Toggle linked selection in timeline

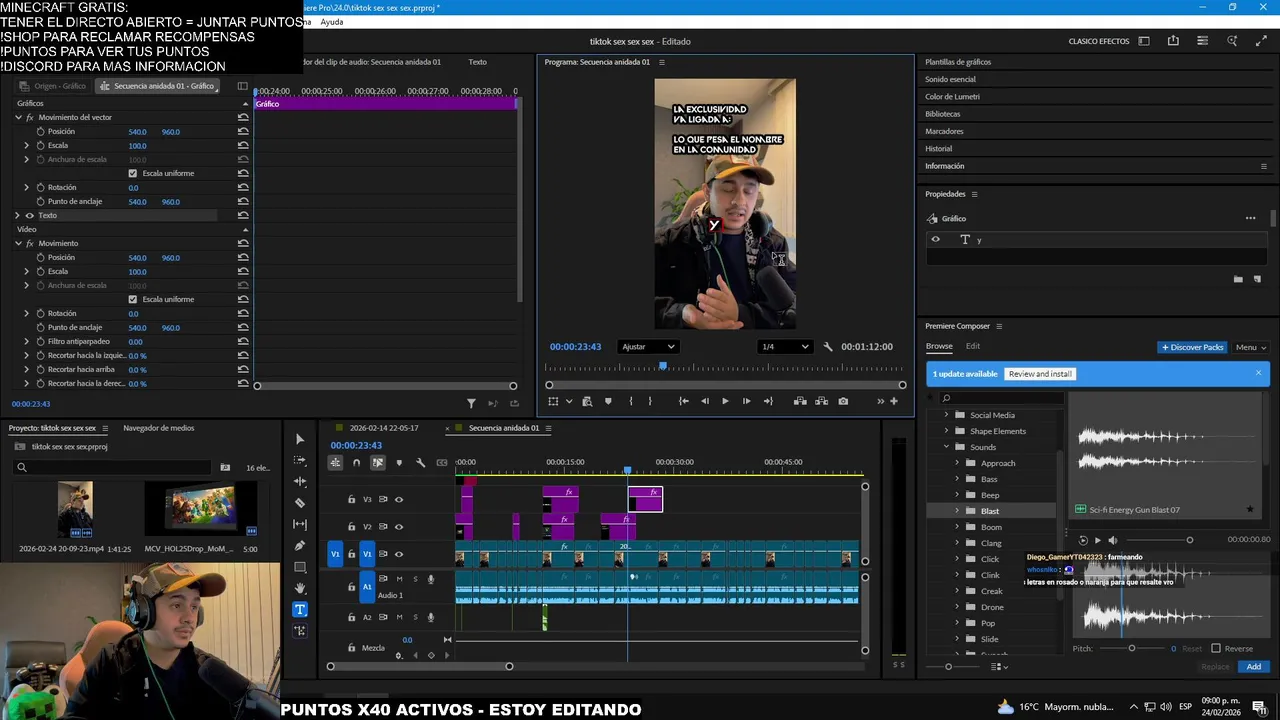point(378,462)
